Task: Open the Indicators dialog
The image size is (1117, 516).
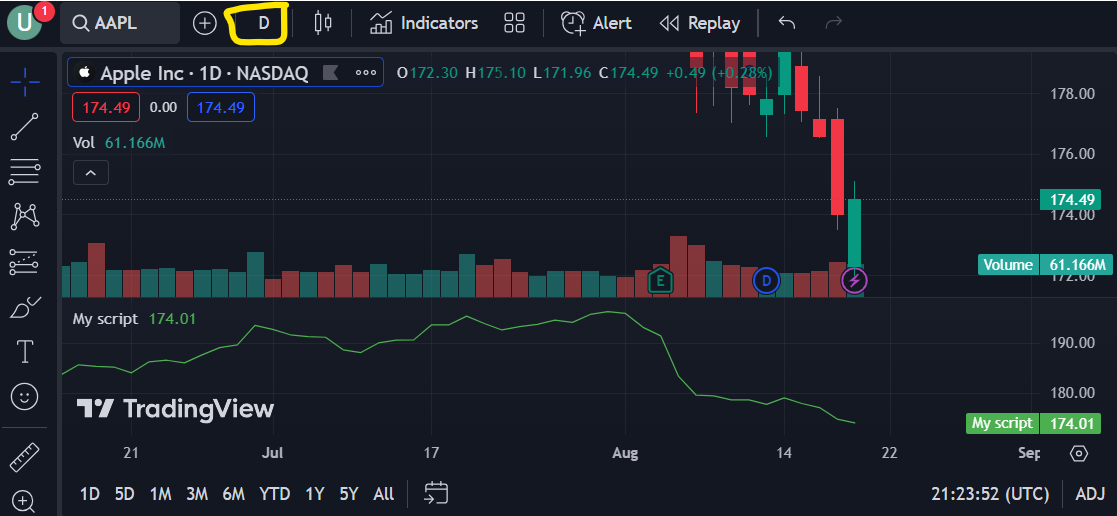Action: pos(423,24)
